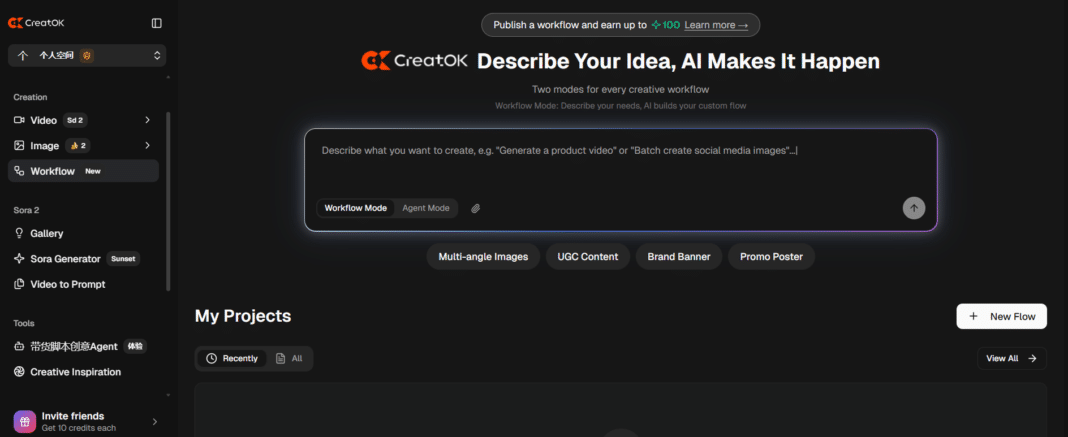Switch to Agent Mode

point(426,208)
